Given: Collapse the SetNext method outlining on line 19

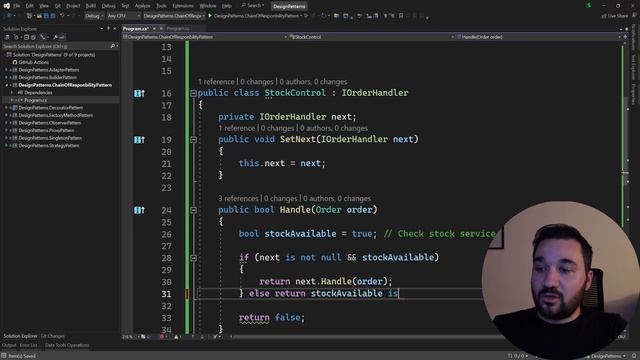Looking at the screenshot, I should [x=193, y=140].
